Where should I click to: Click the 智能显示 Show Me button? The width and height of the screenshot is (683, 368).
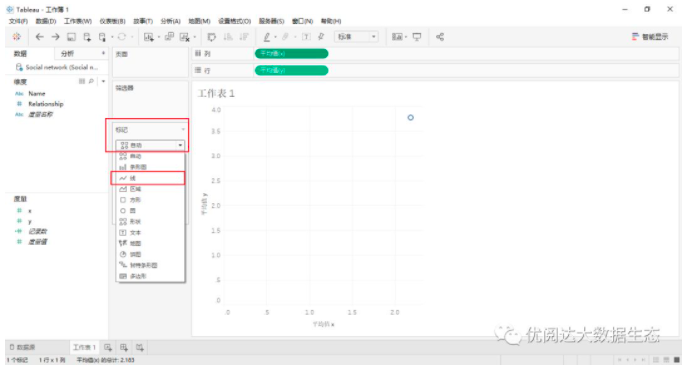(x=650, y=37)
